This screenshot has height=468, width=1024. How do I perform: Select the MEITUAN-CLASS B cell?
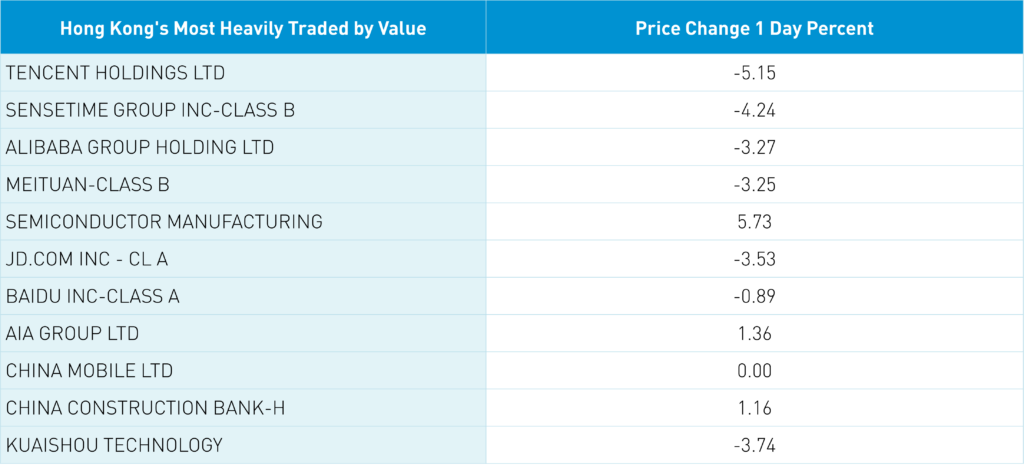pos(88,185)
